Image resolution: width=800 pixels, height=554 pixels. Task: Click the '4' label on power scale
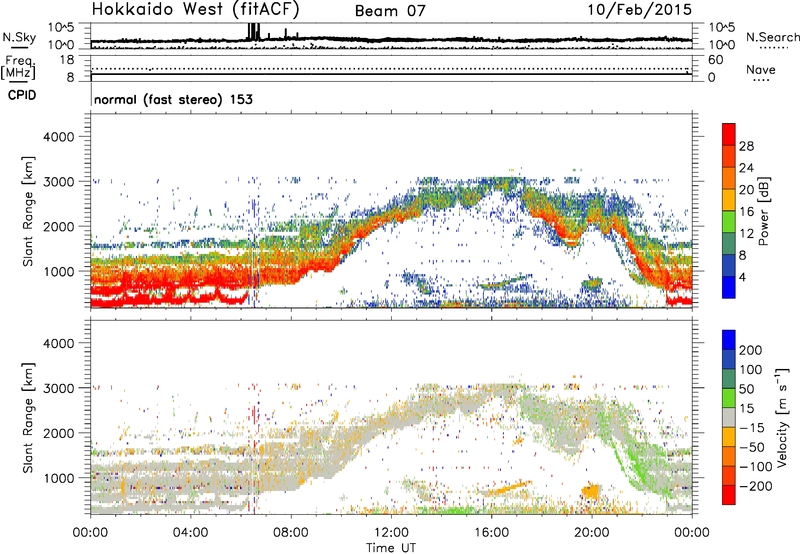(x=742, y=277)
